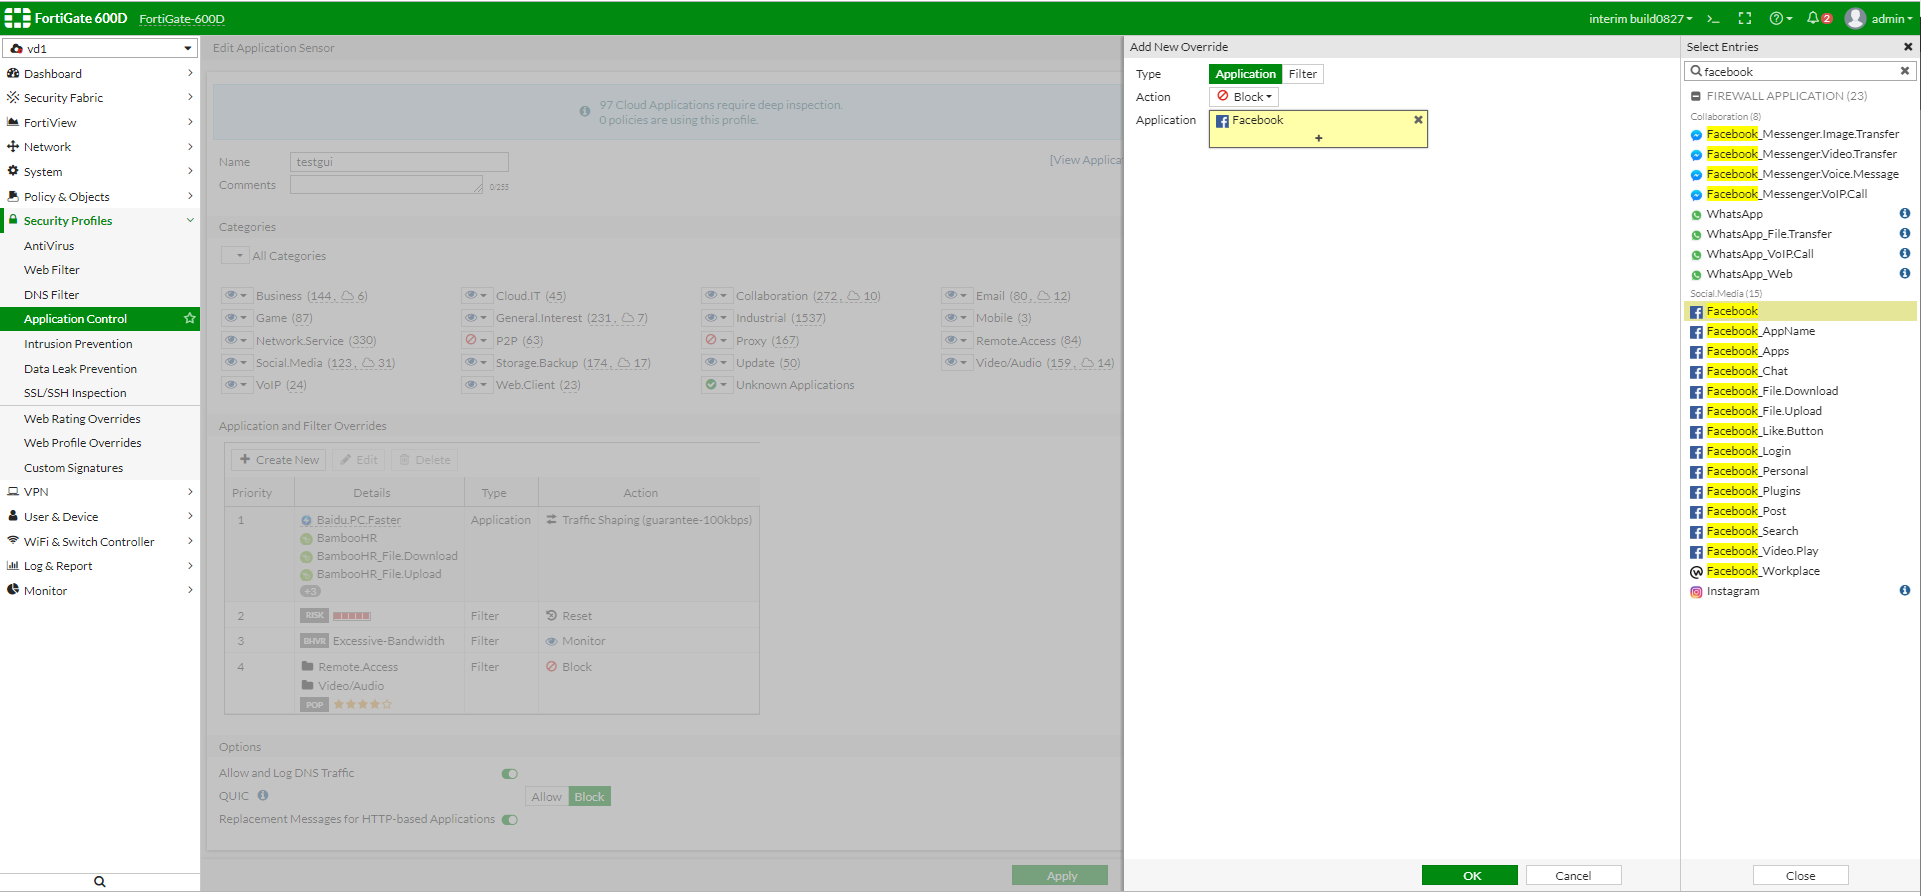Open Data Leak Prevention page
The width and height of the screenshot is (1921, 896).
(x=80, y=369)
